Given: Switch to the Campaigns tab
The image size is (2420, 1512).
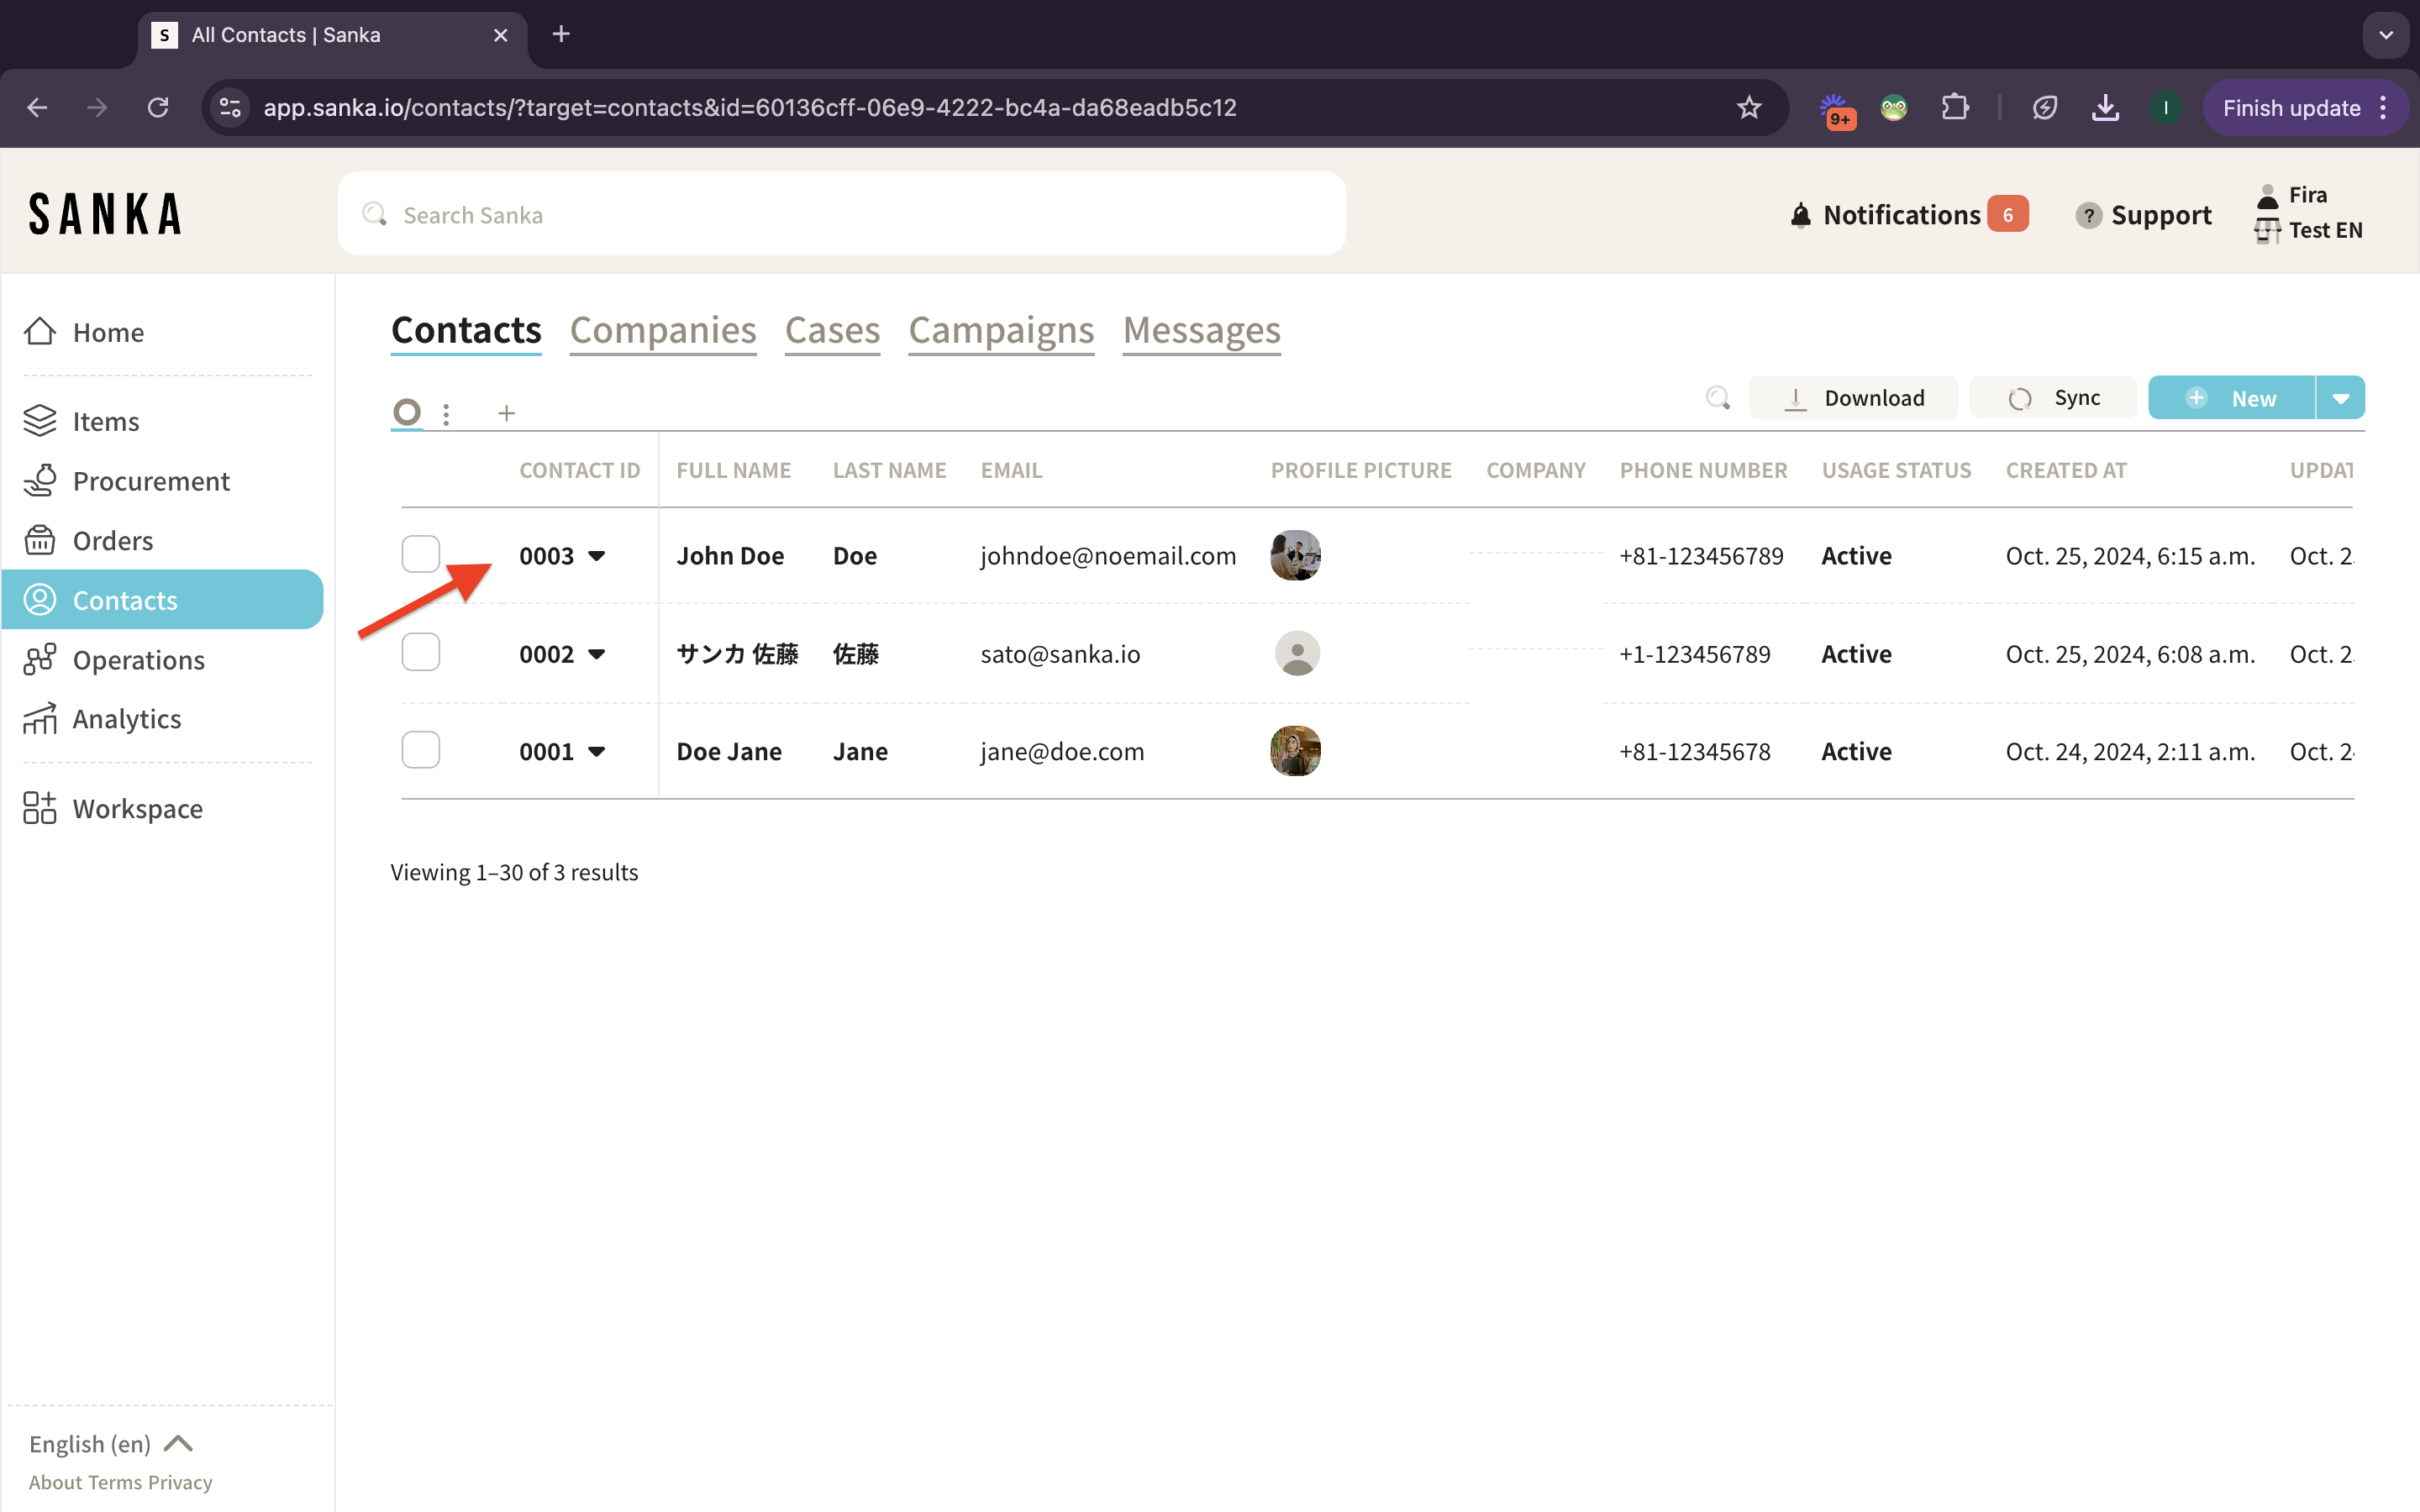Looking at the screenshot, I should click(1001, 330).
